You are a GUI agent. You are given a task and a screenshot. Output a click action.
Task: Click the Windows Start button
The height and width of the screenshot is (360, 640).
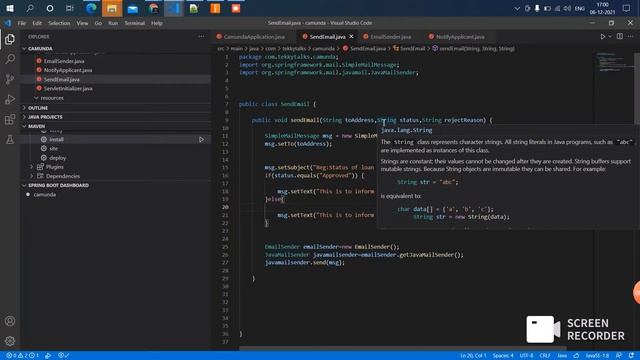[10, 8]
